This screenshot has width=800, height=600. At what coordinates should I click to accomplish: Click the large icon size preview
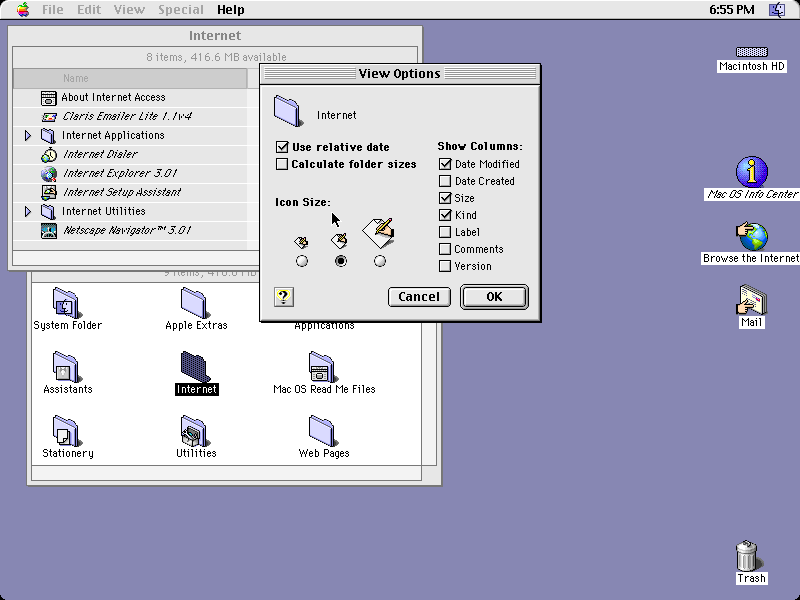click(379, 234)
